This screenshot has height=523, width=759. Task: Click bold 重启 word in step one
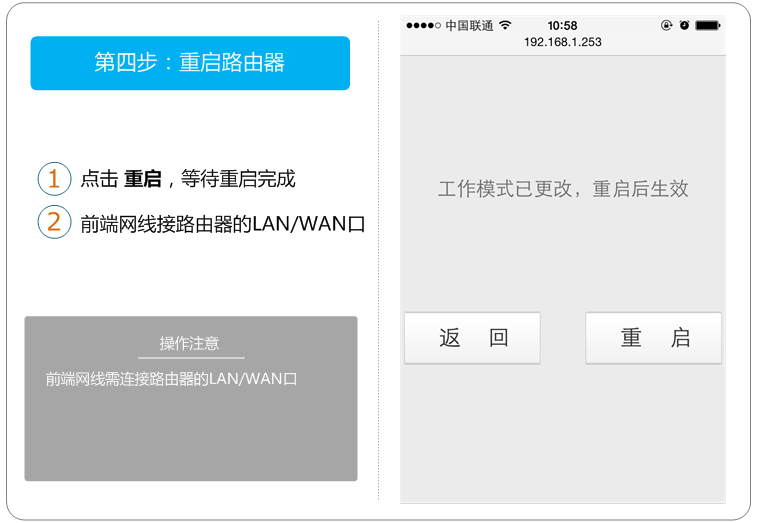[x=142, y=180]
